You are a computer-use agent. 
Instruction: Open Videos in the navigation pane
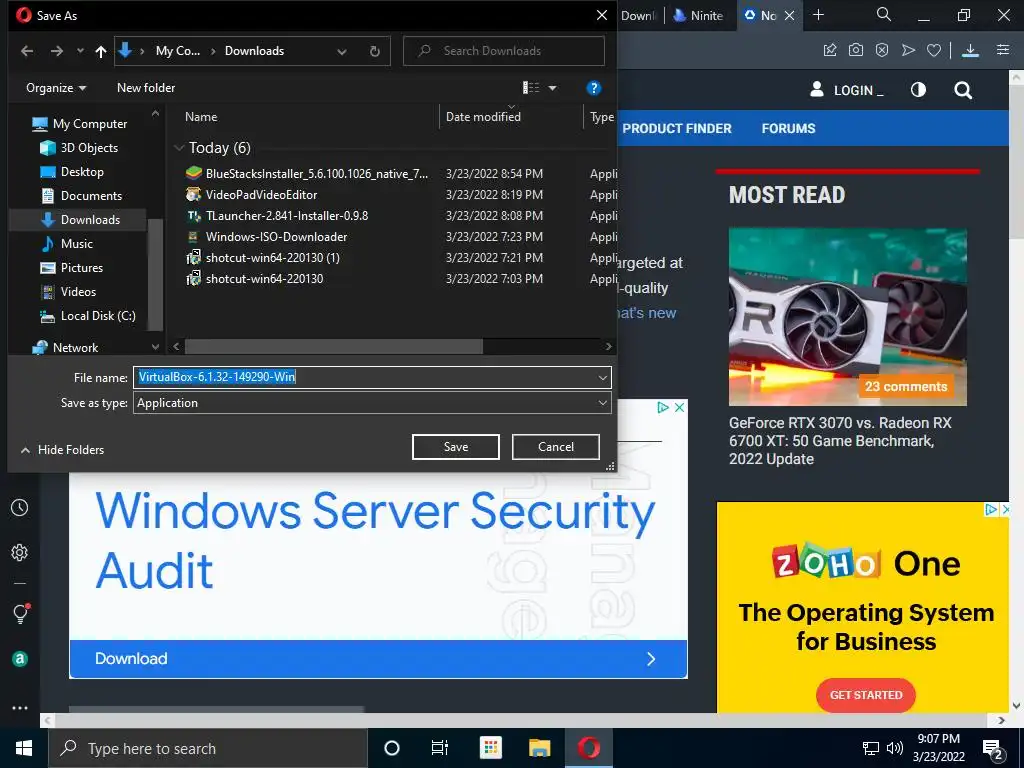[68, 292]
